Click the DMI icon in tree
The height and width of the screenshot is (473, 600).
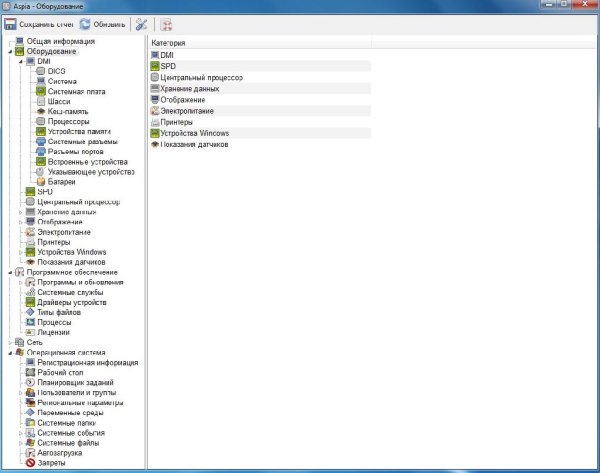(30, 61)
